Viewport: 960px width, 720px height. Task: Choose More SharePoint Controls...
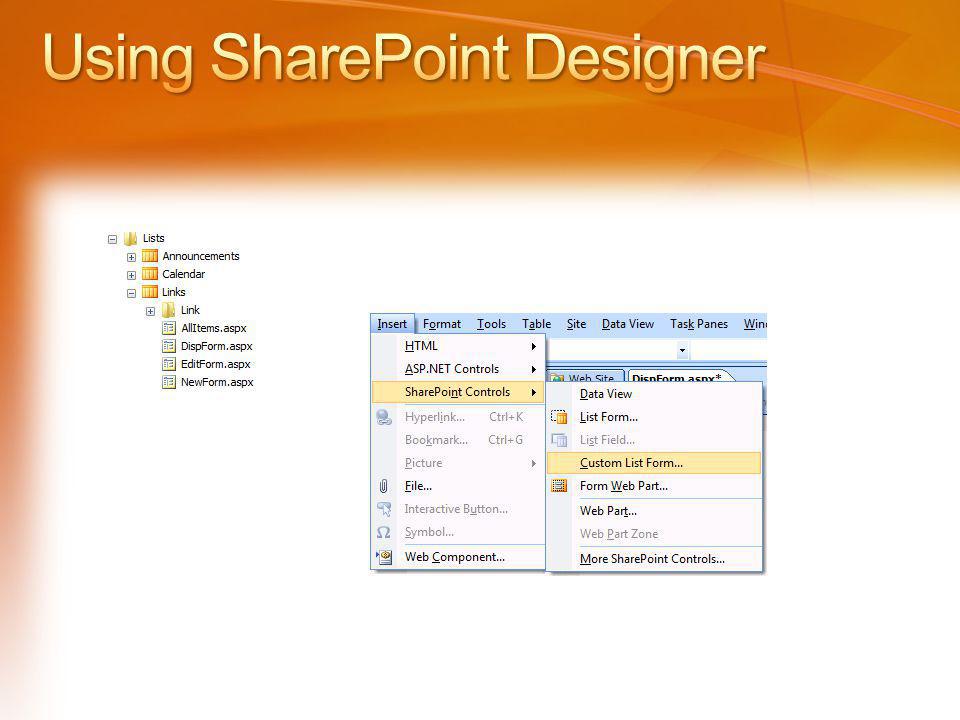click(654, 559)
